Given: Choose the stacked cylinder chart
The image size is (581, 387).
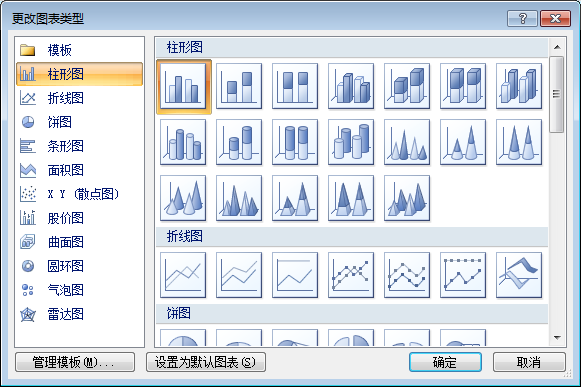Looking at the screenshot, I should tap(239, 142).
